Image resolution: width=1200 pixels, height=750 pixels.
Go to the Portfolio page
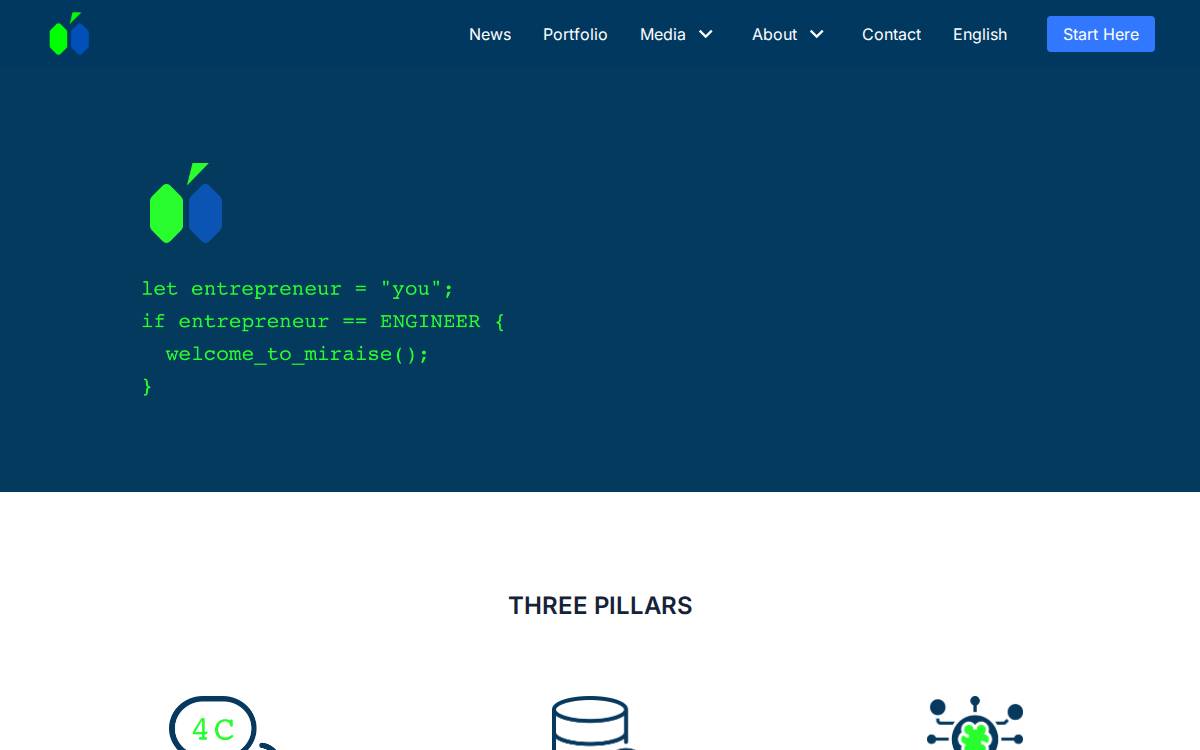(575, 34)
